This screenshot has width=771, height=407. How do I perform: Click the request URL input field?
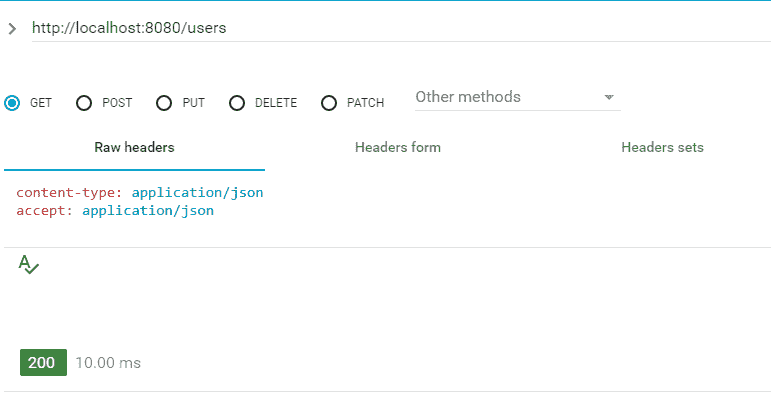(x=400, y=28)
